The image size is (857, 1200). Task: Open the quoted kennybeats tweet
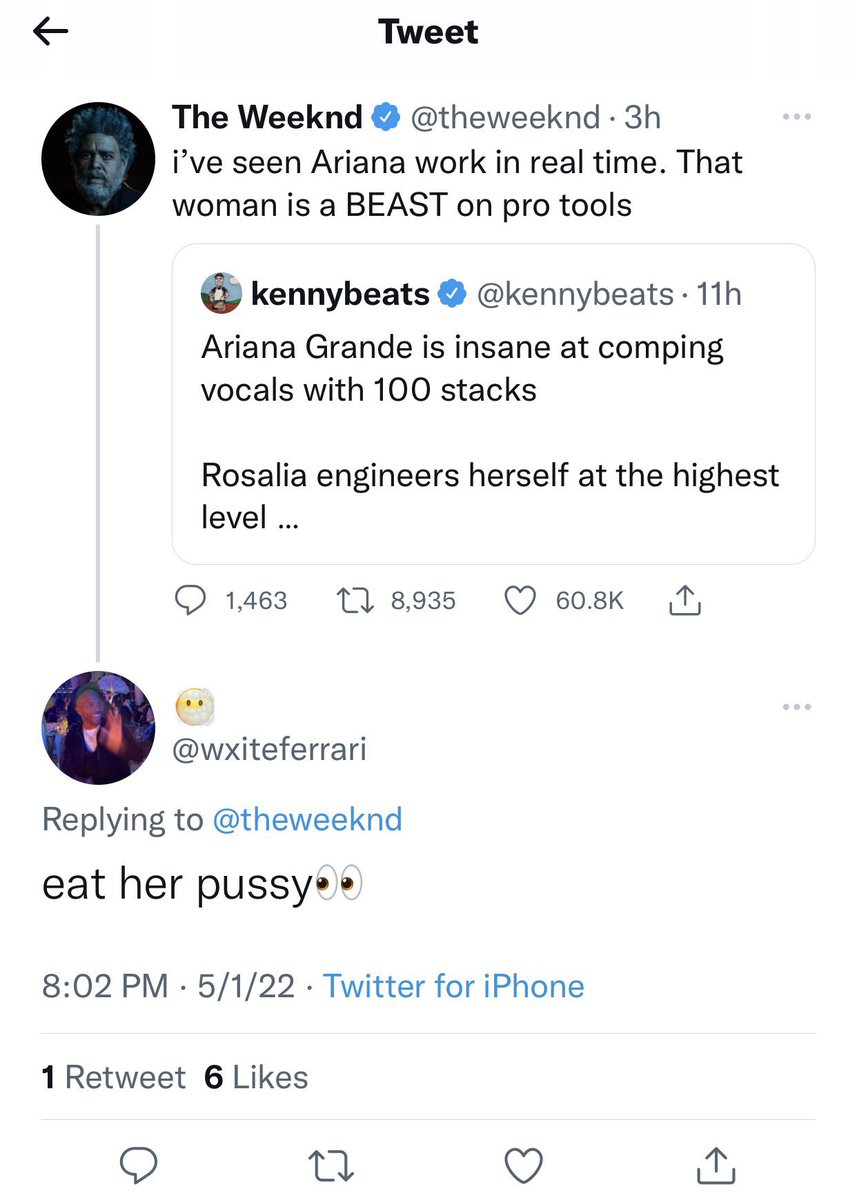pos(494,404)
